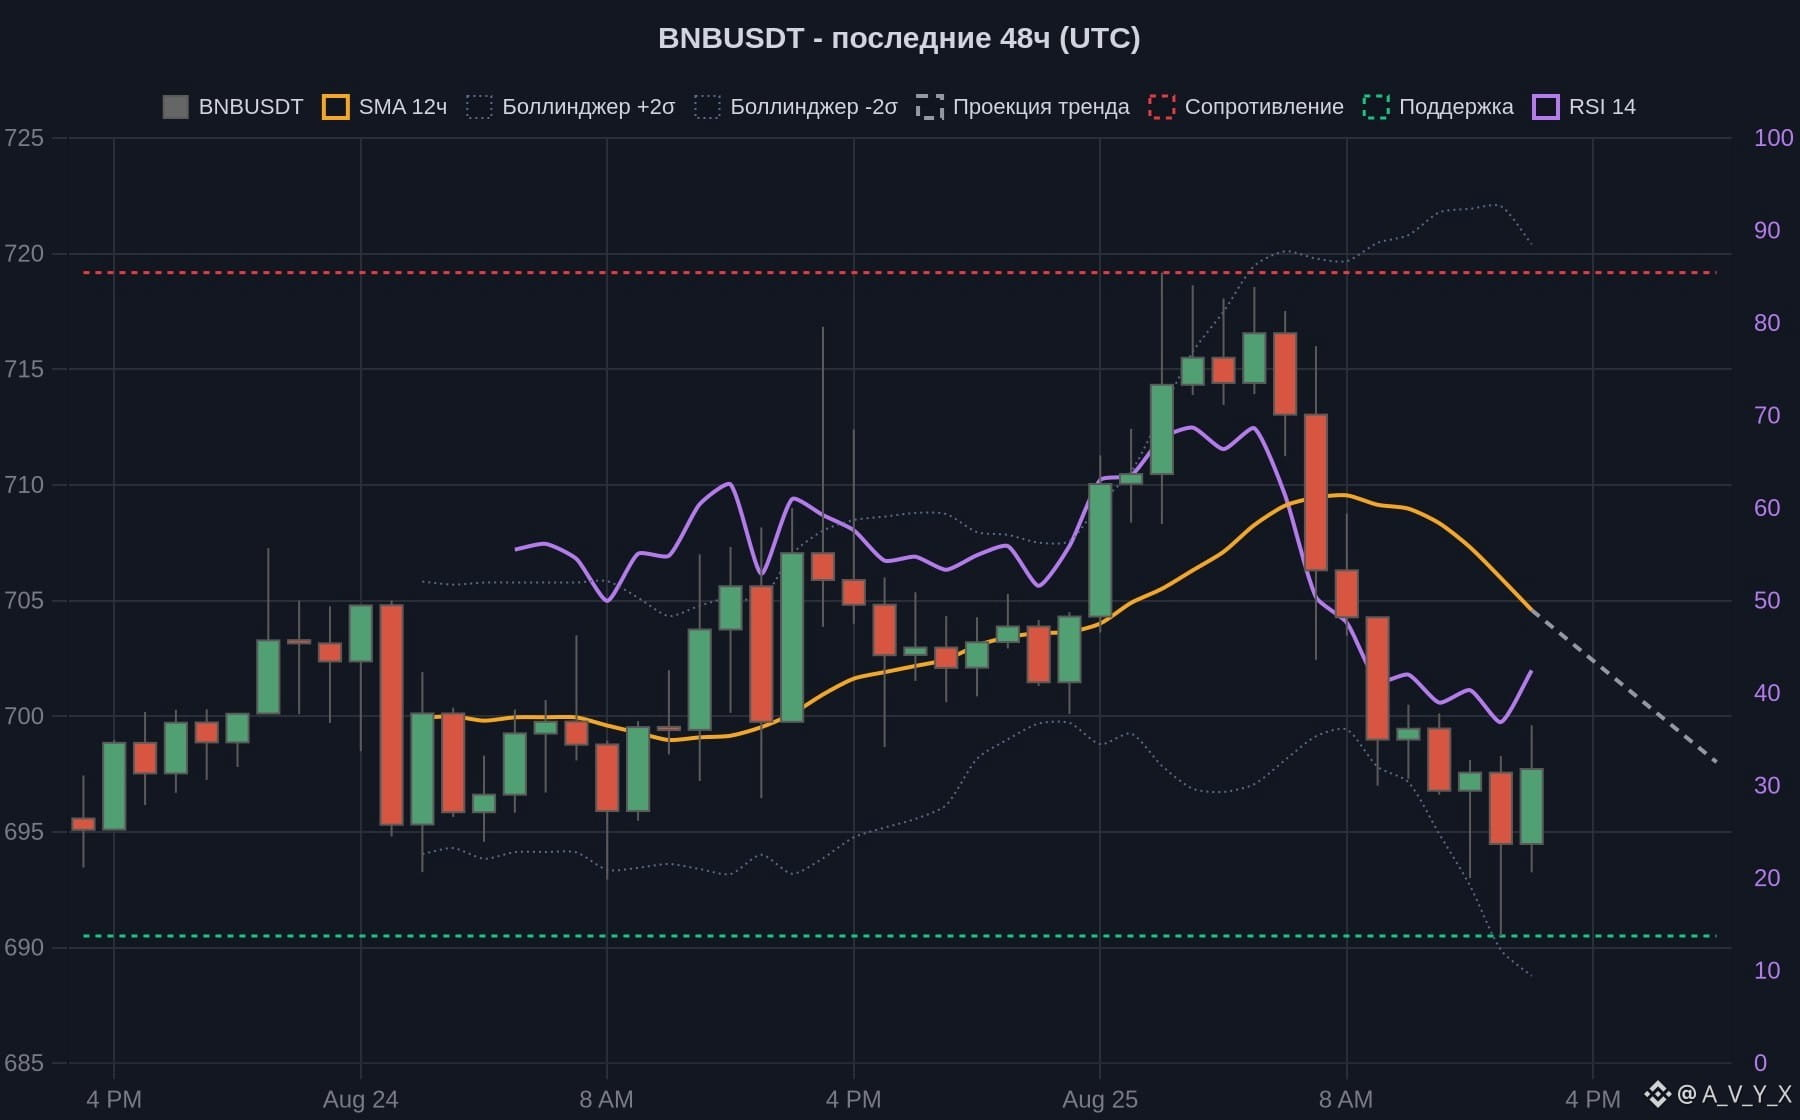Click the 710 price axis label
Screen dimensions: 1800x1120
click(24, 485)
